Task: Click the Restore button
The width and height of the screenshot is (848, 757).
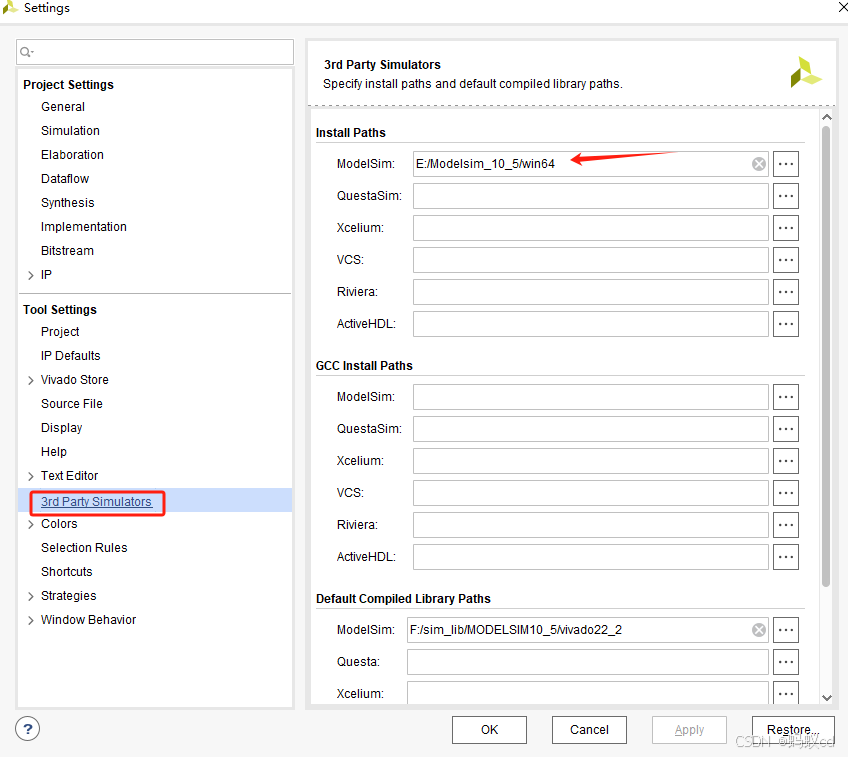Action: [793, 730]
